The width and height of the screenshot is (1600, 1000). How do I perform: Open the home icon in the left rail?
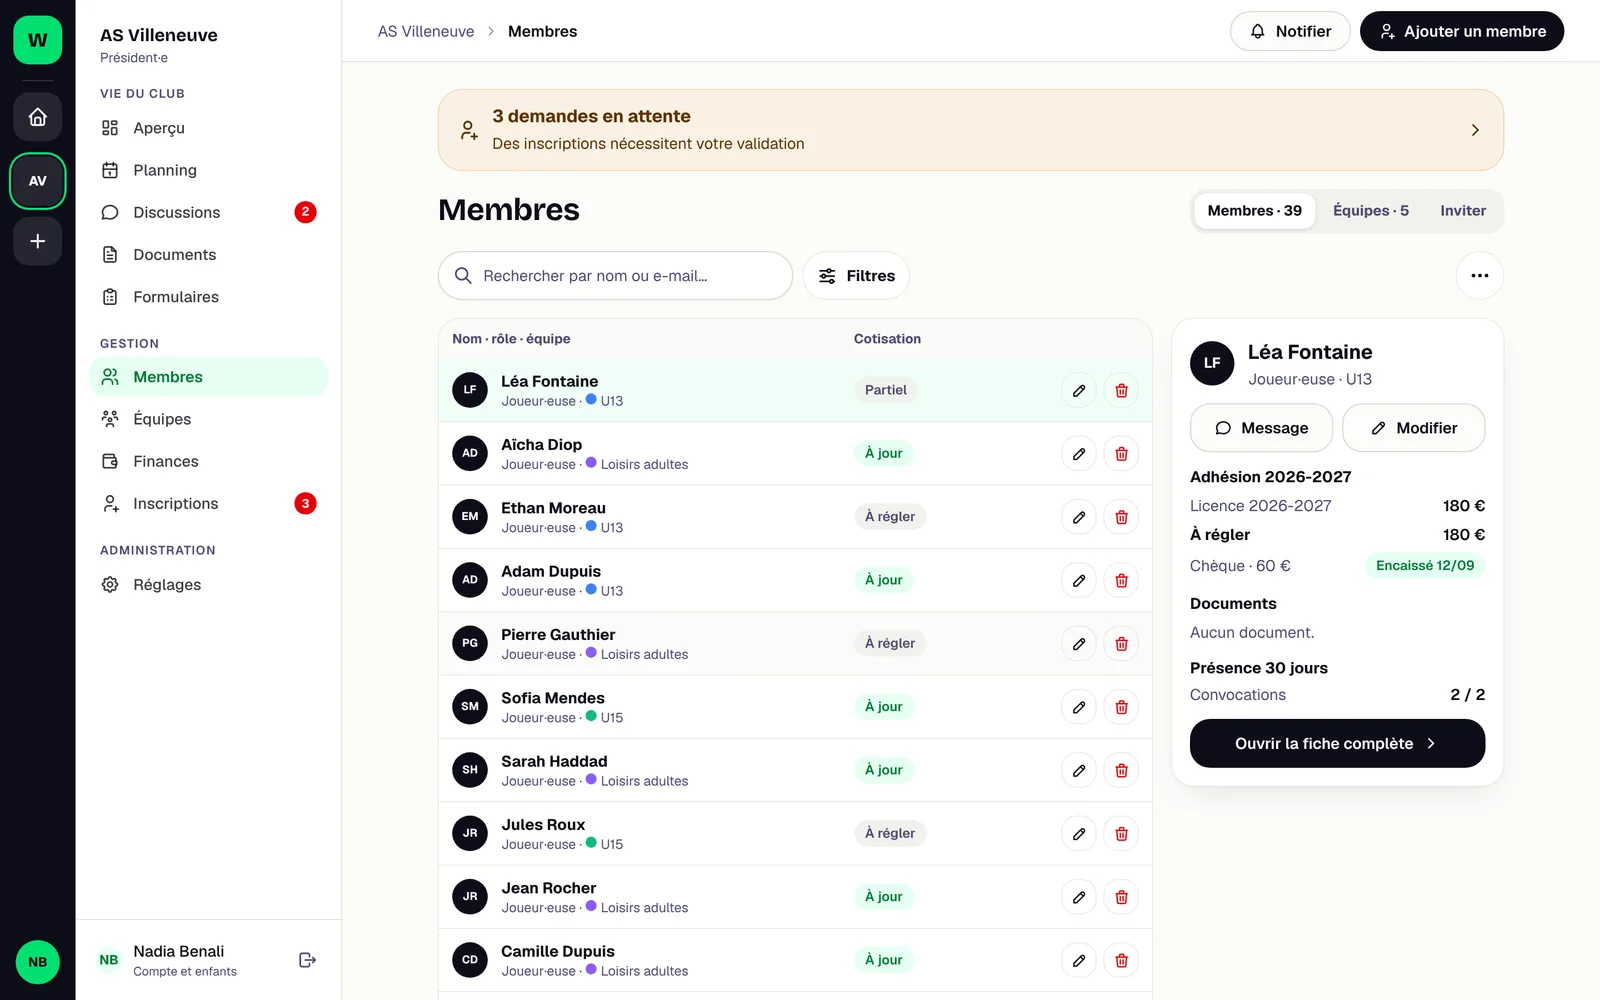click(x=38, y=117)
